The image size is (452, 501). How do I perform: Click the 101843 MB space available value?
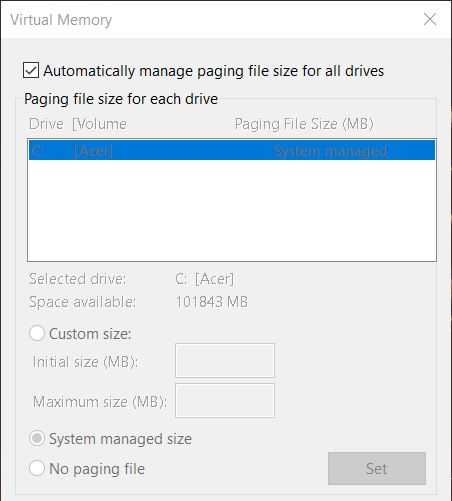point(212,302)
